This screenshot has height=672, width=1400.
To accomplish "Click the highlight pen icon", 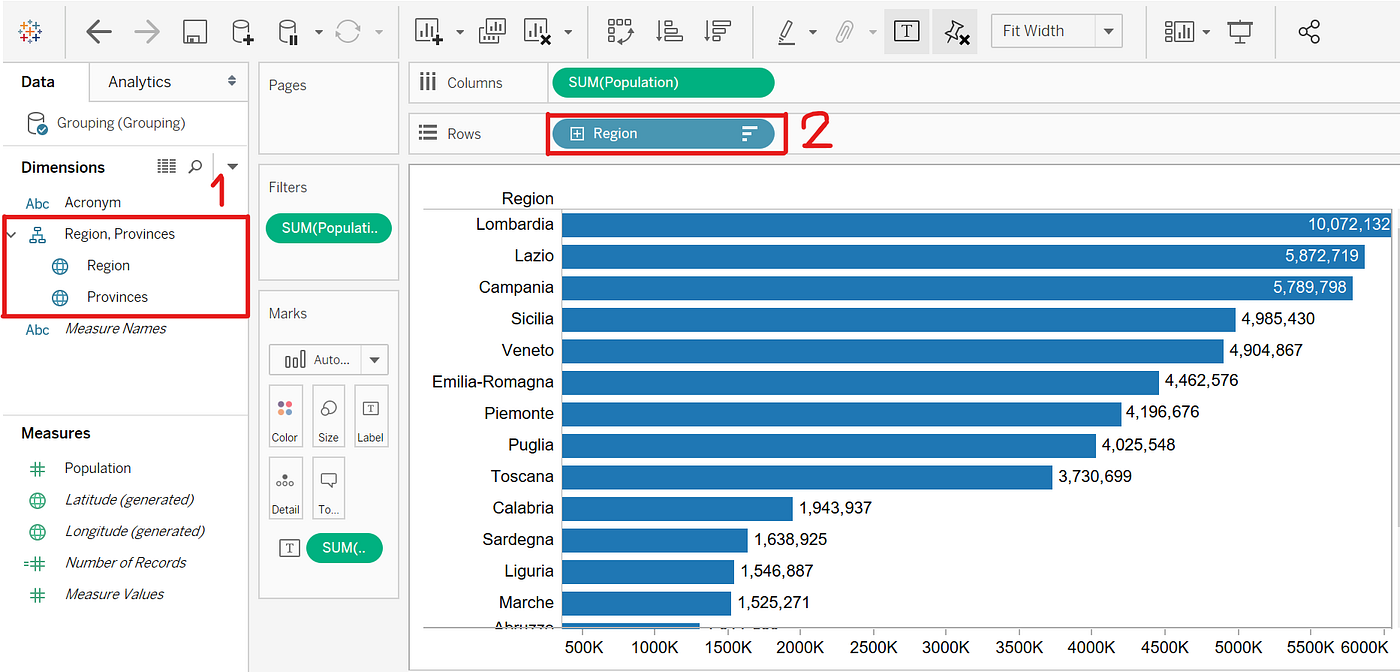I will coord(787,32).
